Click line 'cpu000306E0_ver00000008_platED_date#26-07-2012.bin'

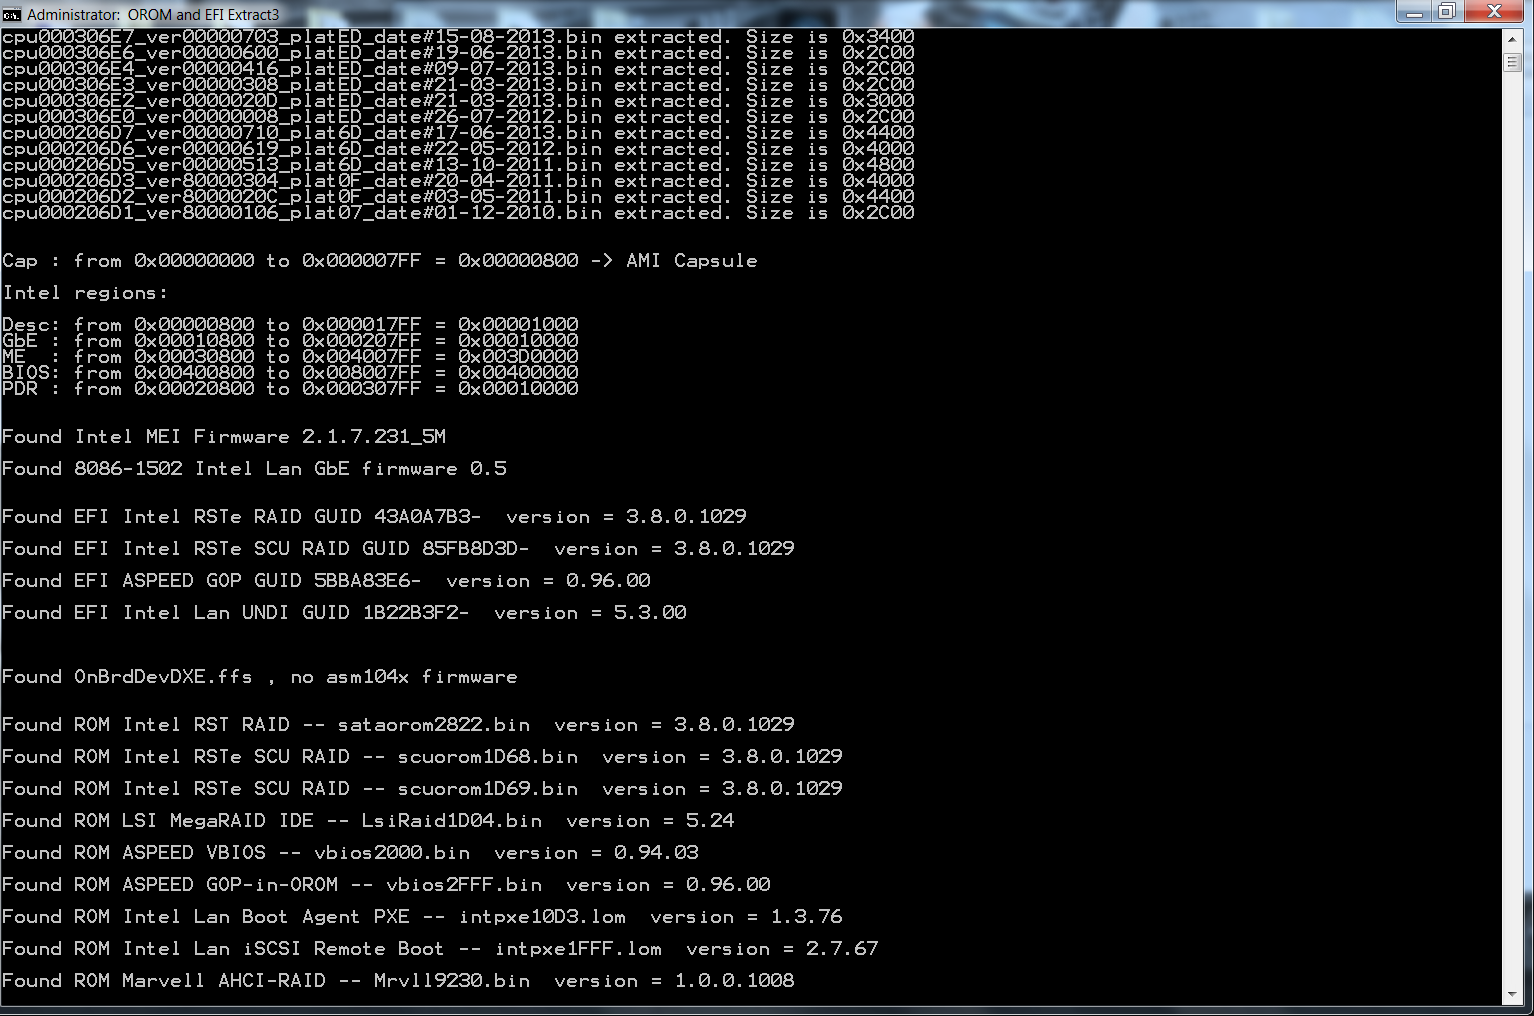pos(458,117)
